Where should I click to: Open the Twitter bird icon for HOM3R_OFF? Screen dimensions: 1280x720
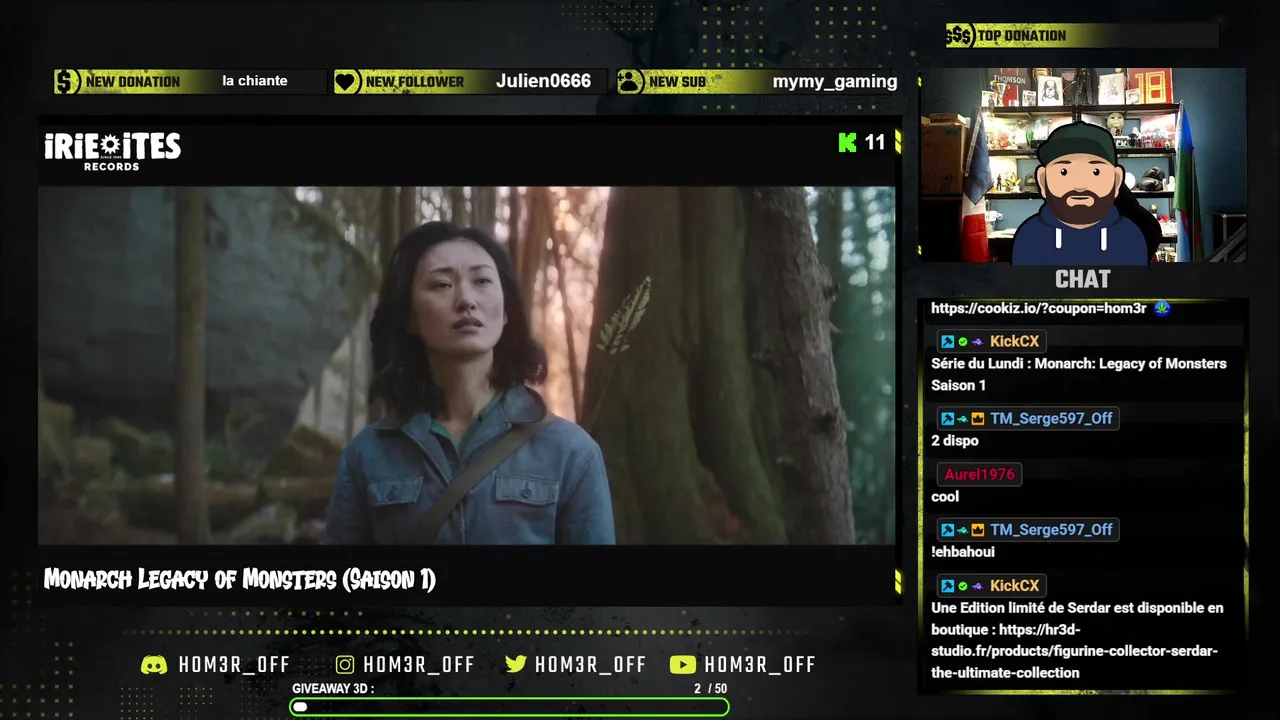[516, 665]
